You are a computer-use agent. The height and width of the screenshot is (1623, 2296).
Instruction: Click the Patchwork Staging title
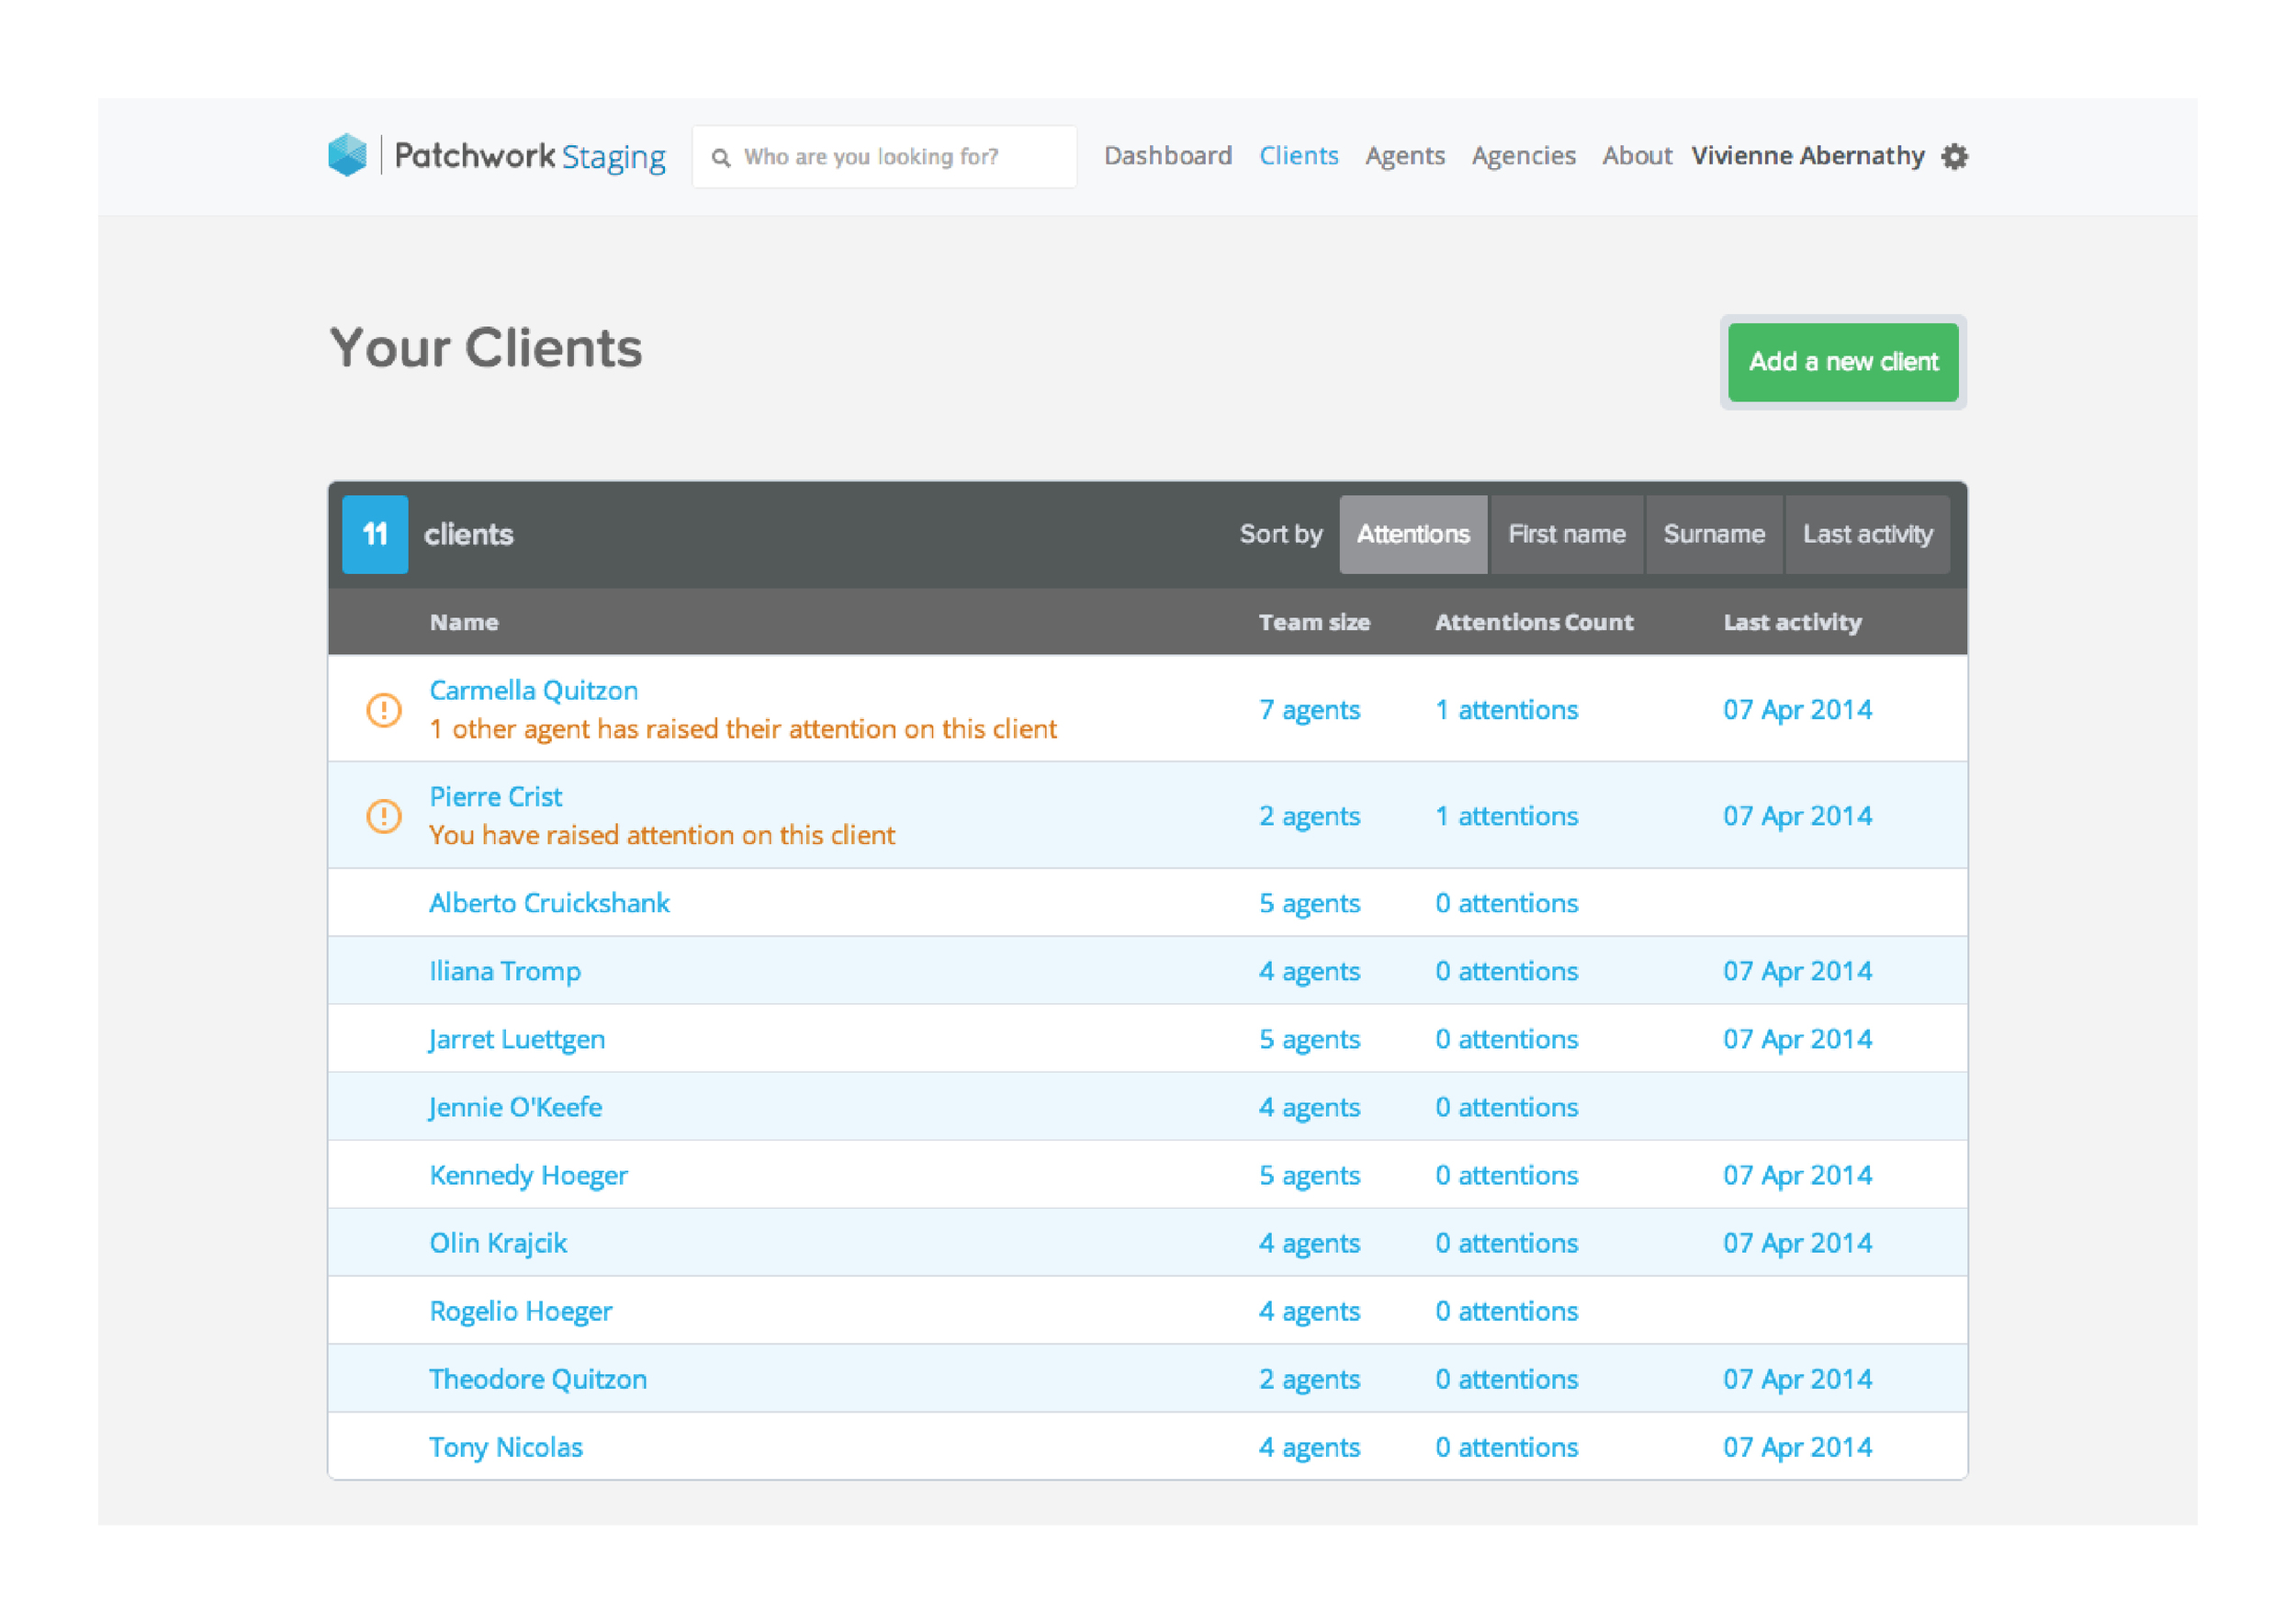tap(530, 156)
